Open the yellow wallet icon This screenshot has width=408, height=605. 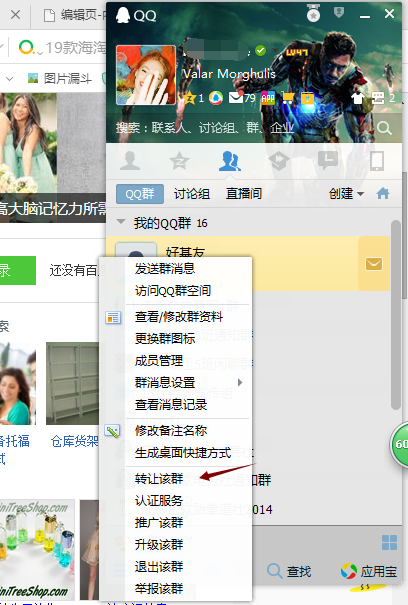308,98
